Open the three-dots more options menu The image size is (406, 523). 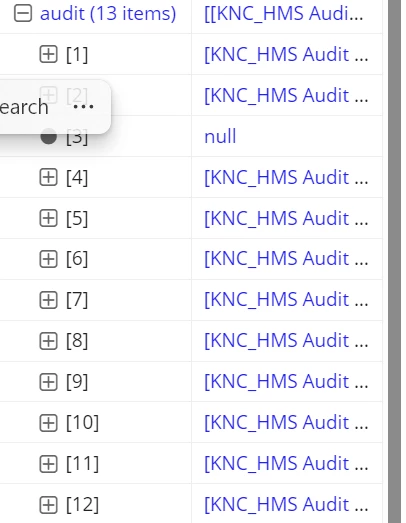click(83, 107)
